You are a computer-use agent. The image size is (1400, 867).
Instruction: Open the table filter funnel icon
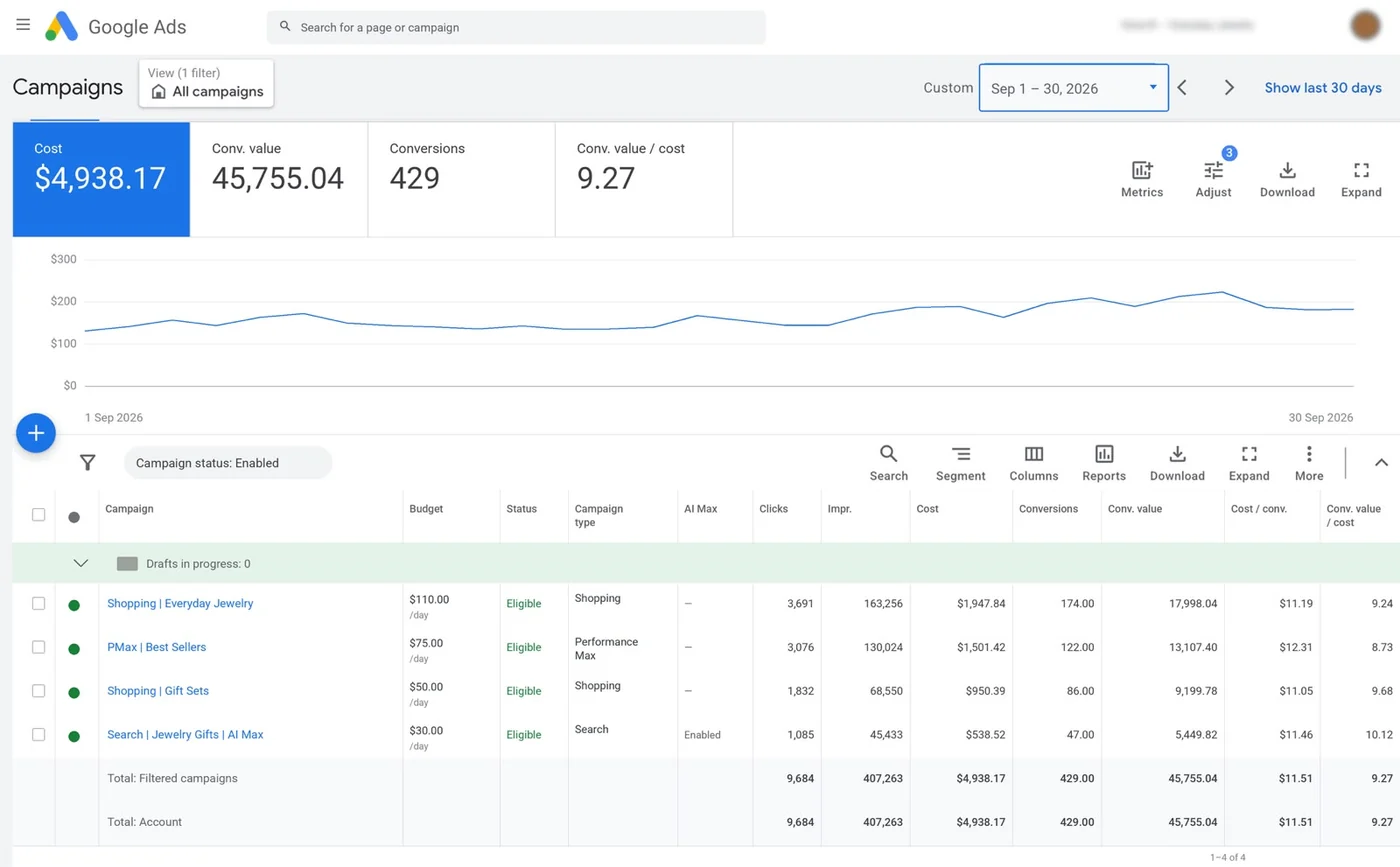pyautogui.click(x=88, y=463)
